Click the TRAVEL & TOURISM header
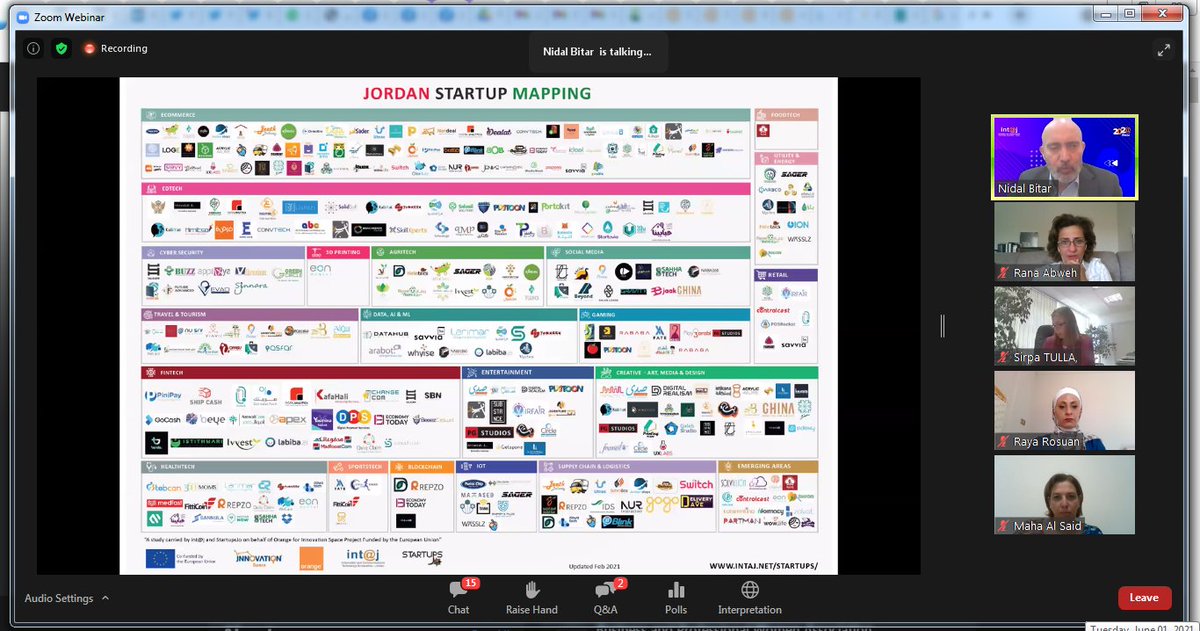This screenshot has width=1200, height=631. click(248, 313)
